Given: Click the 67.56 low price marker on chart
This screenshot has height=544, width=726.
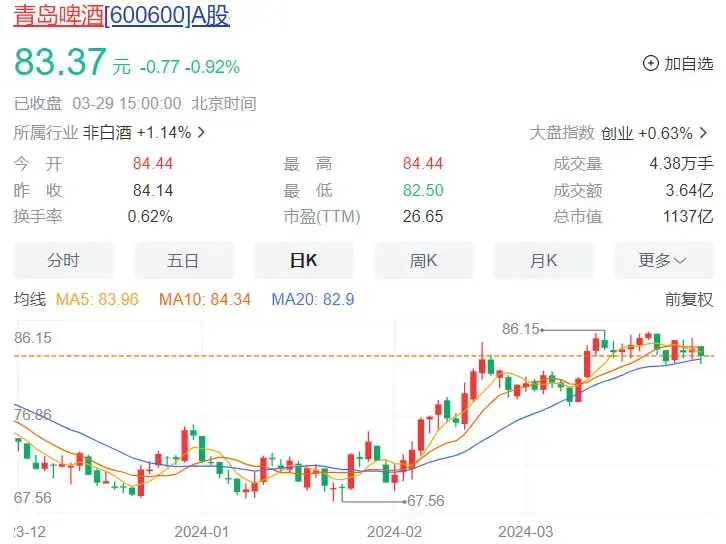Looking at the screenshot, I should [x=426, y=500].
